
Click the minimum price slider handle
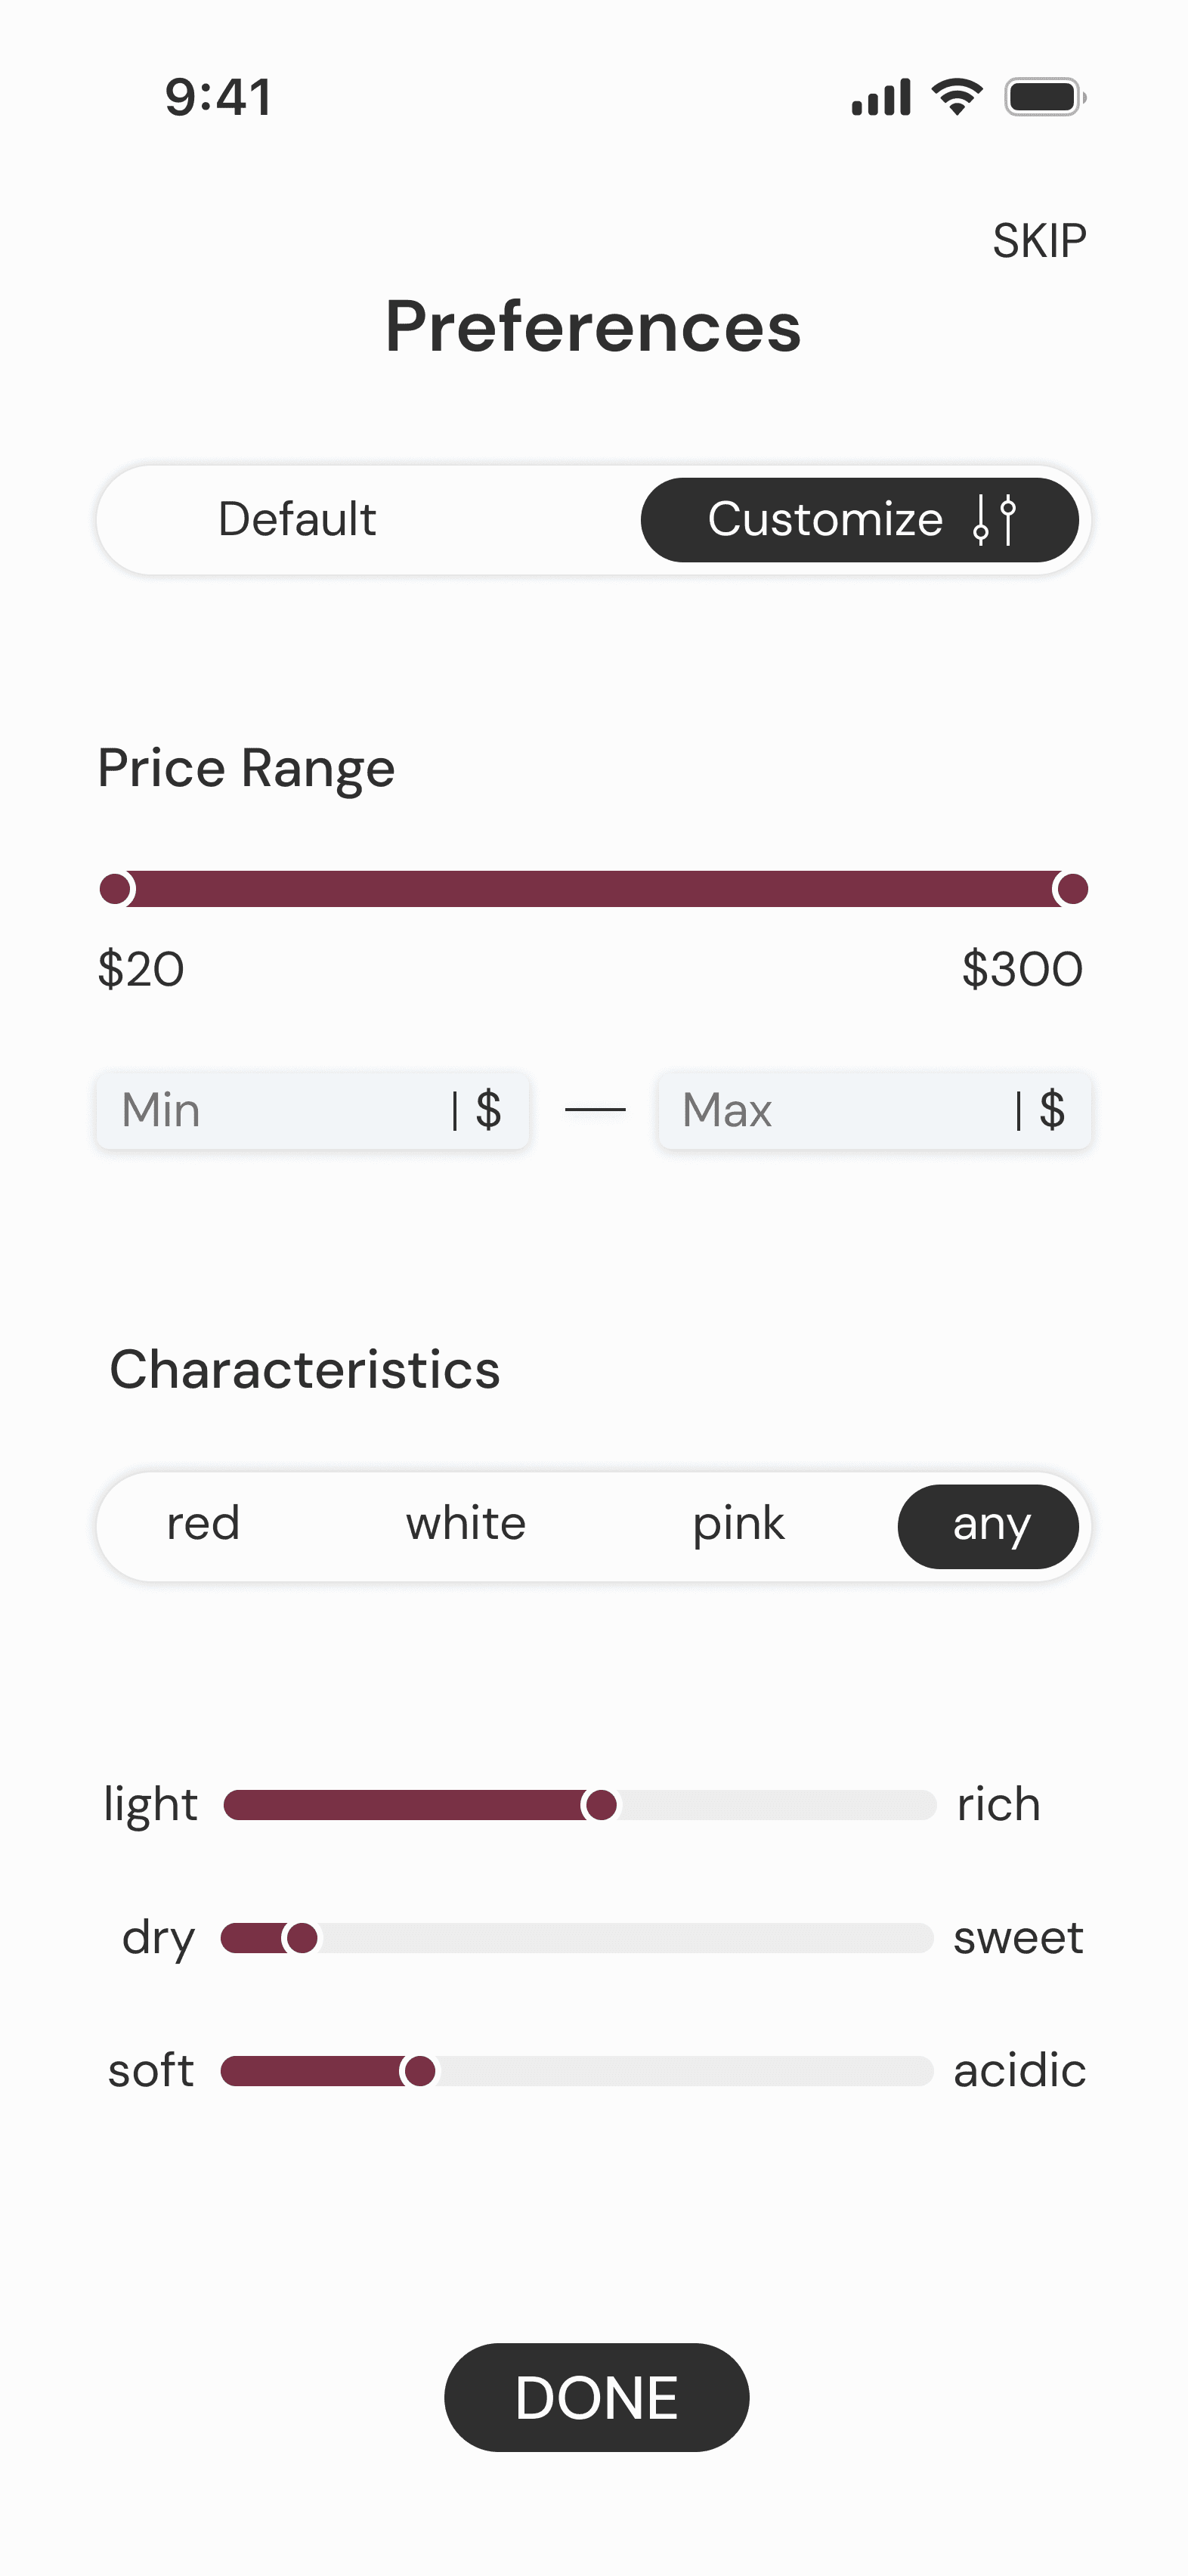coord(116,888)
